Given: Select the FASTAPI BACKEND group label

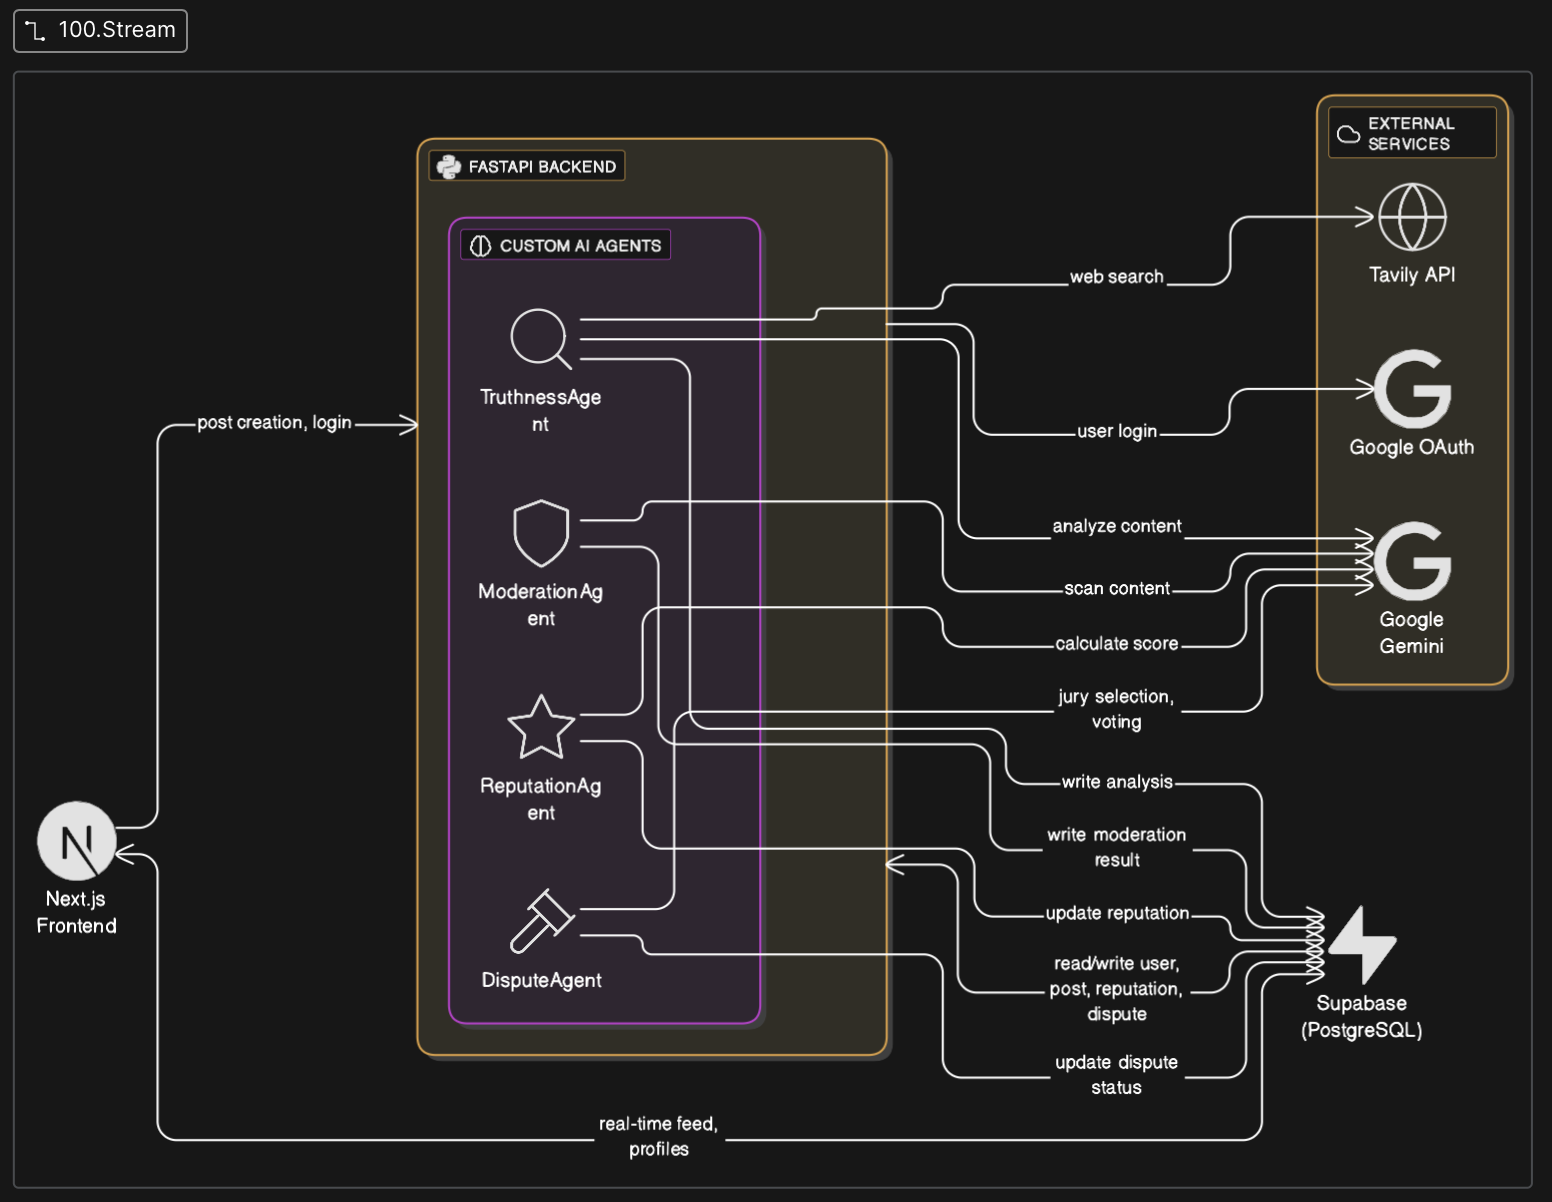Looking at the screenshot, I should tap(527, 167).
